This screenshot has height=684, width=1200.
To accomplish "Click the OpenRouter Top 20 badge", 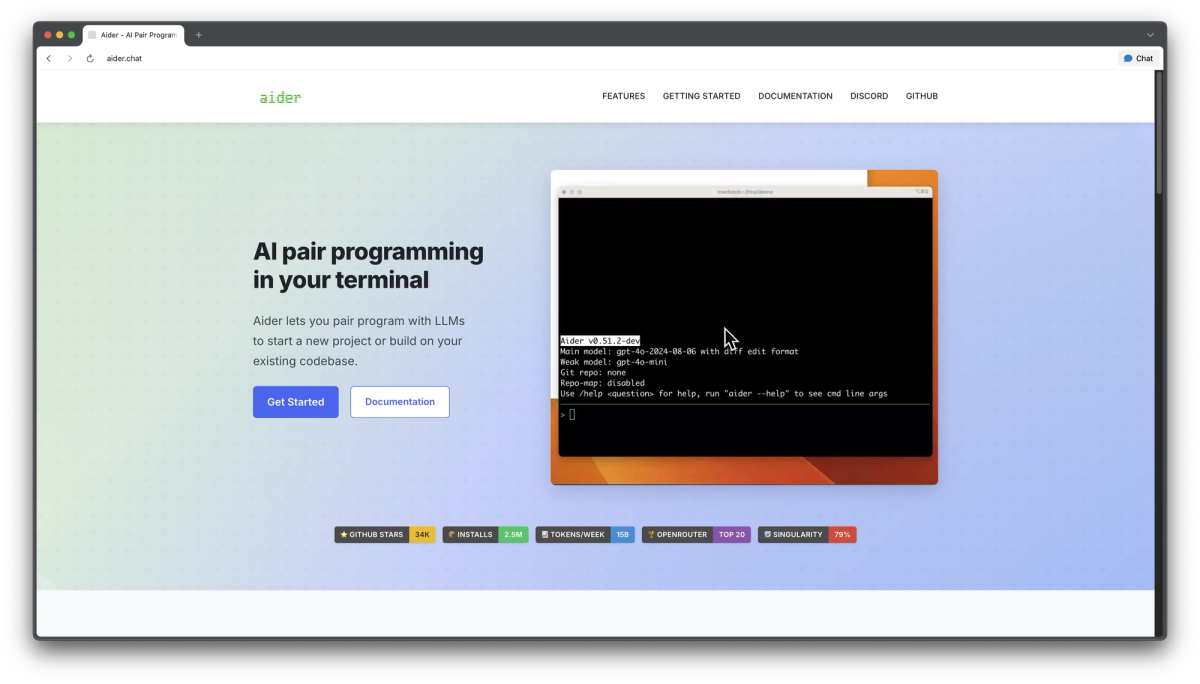I will (x=696, y=535).
